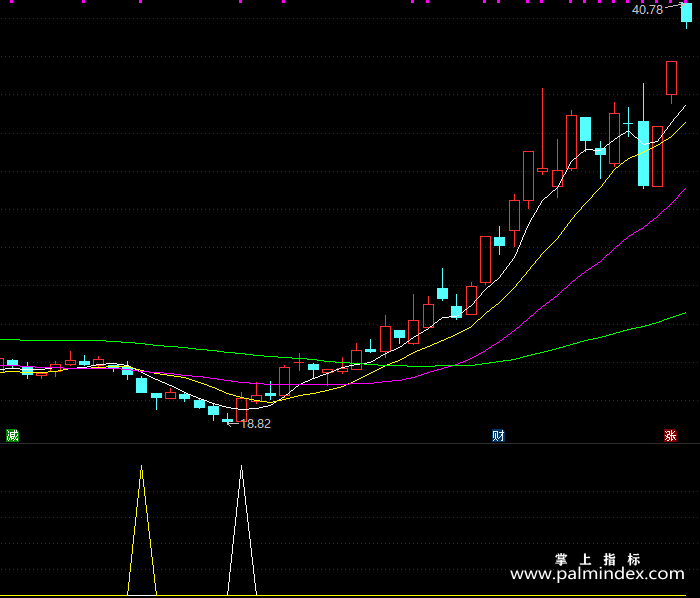The width and height of the screenshot is (700, 598).
Task: Click the red 涨 marker icon
Action: (x=670, y=436)
